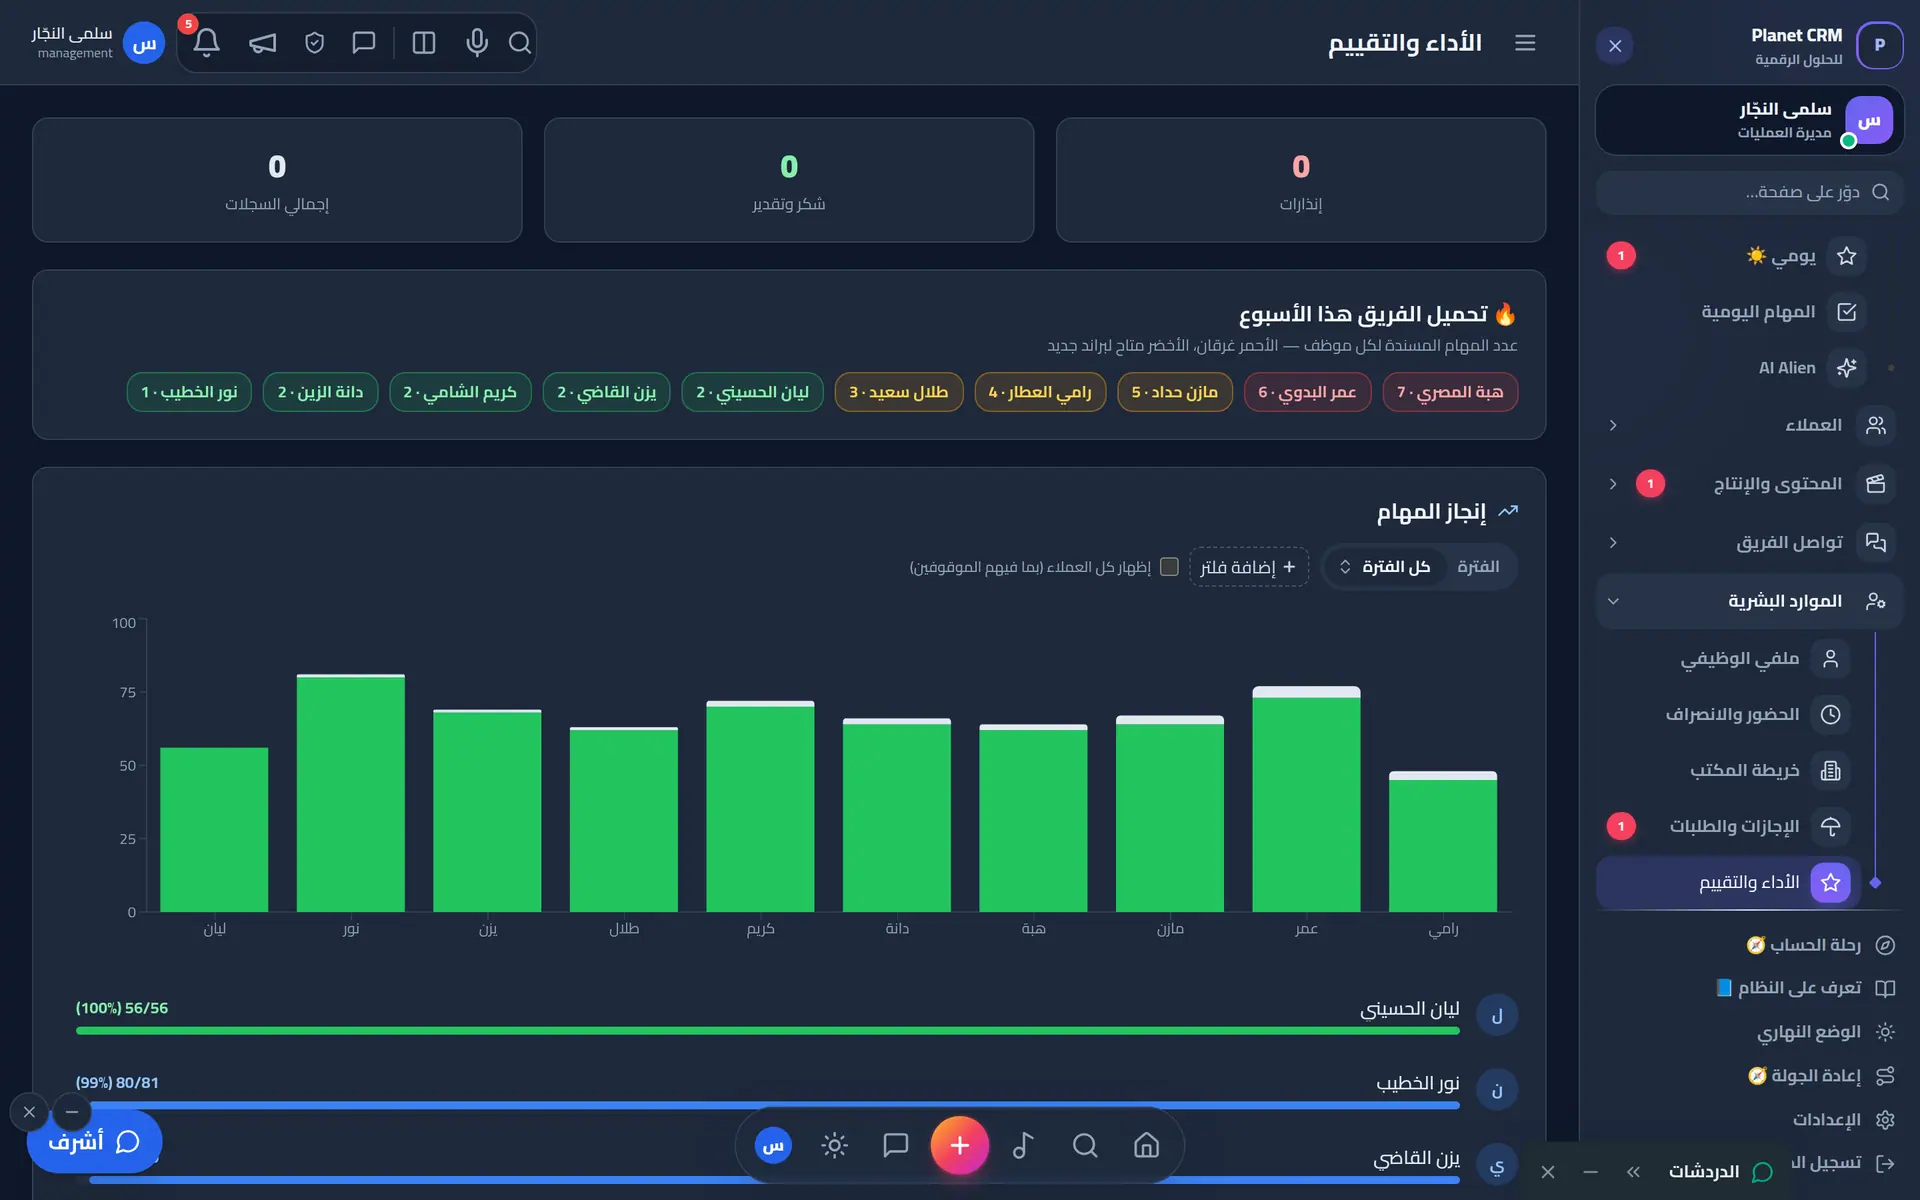Click search icon in bottom dock

1085,1145
